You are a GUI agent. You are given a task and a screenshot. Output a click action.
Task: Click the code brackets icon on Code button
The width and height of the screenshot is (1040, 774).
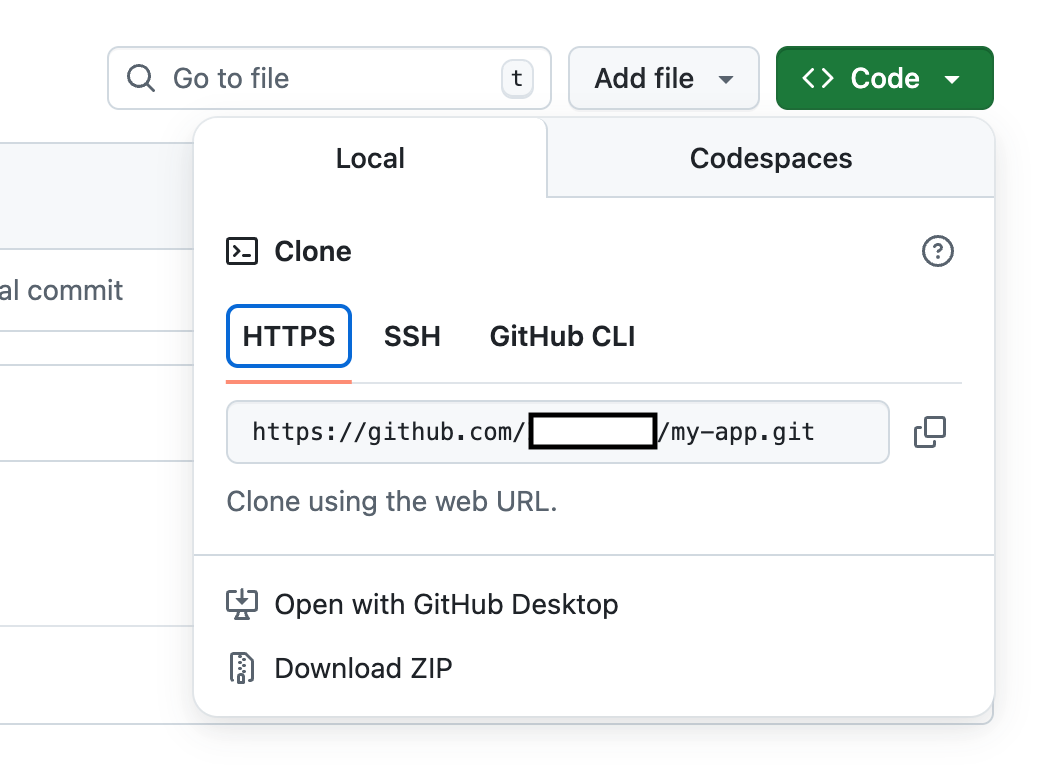818,78
